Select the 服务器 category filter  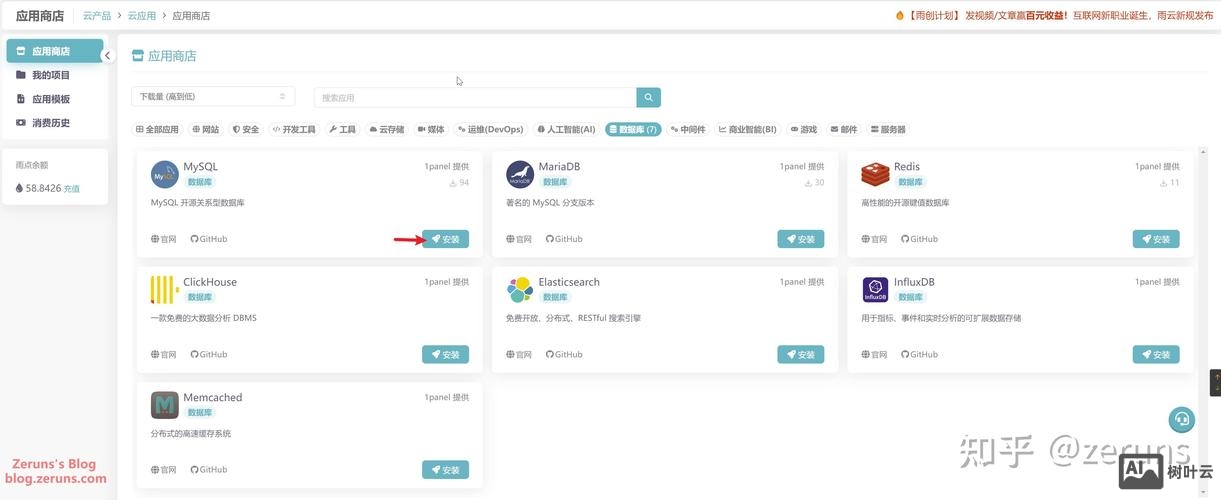click(x=888, y=129)
